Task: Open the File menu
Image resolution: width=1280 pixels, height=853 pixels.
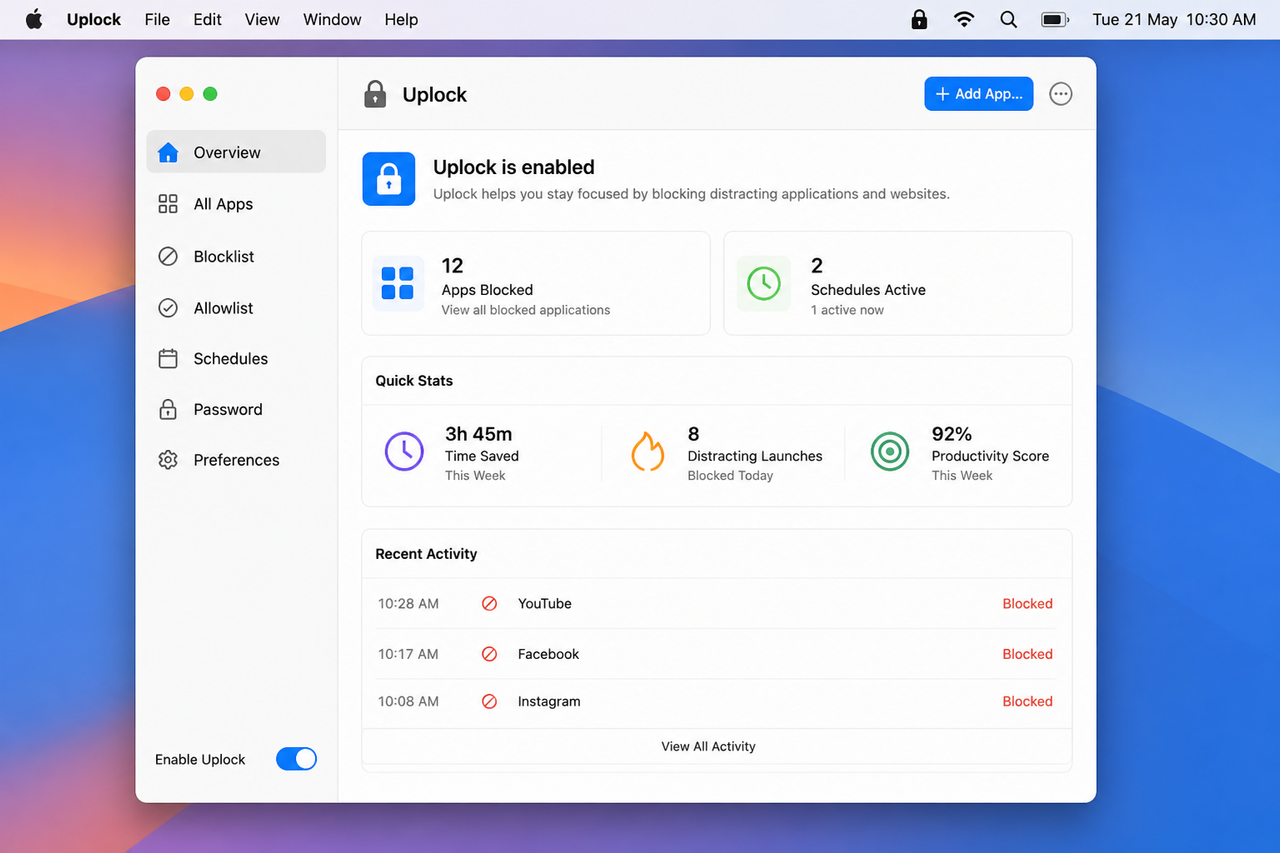Action: (x=157, y=19)
